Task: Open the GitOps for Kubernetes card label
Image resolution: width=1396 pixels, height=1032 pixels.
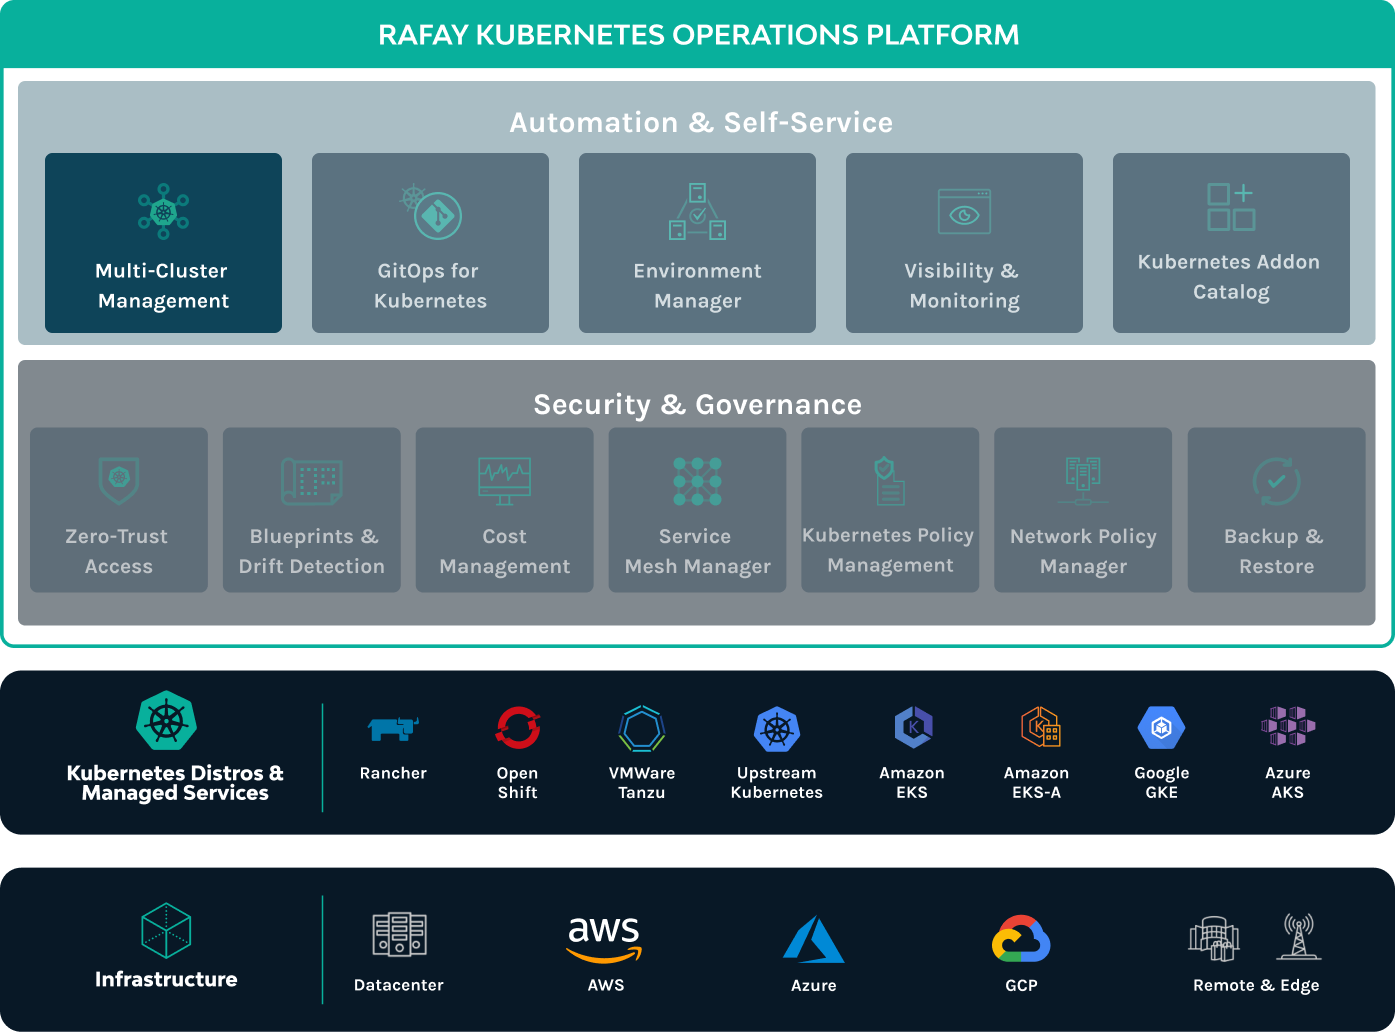Action: pyautogui.click(x=430, y=286)
